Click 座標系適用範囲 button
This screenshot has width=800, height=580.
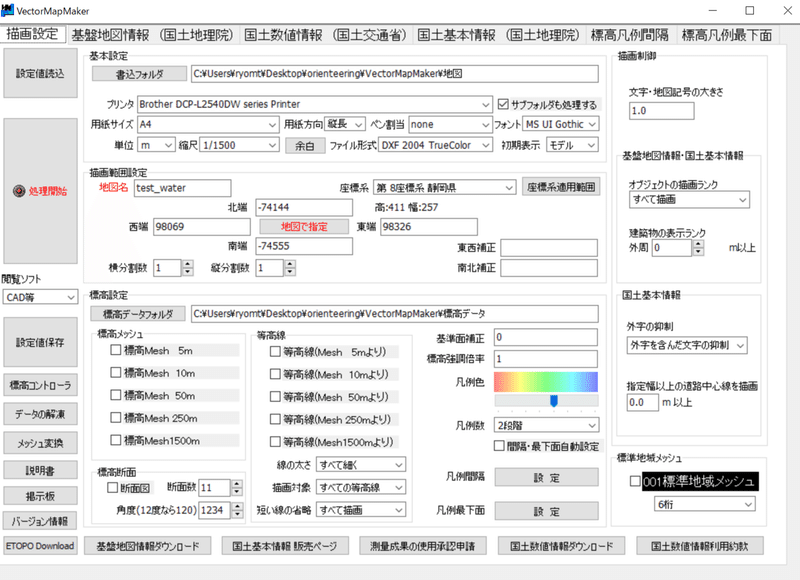tap(561, 187)
